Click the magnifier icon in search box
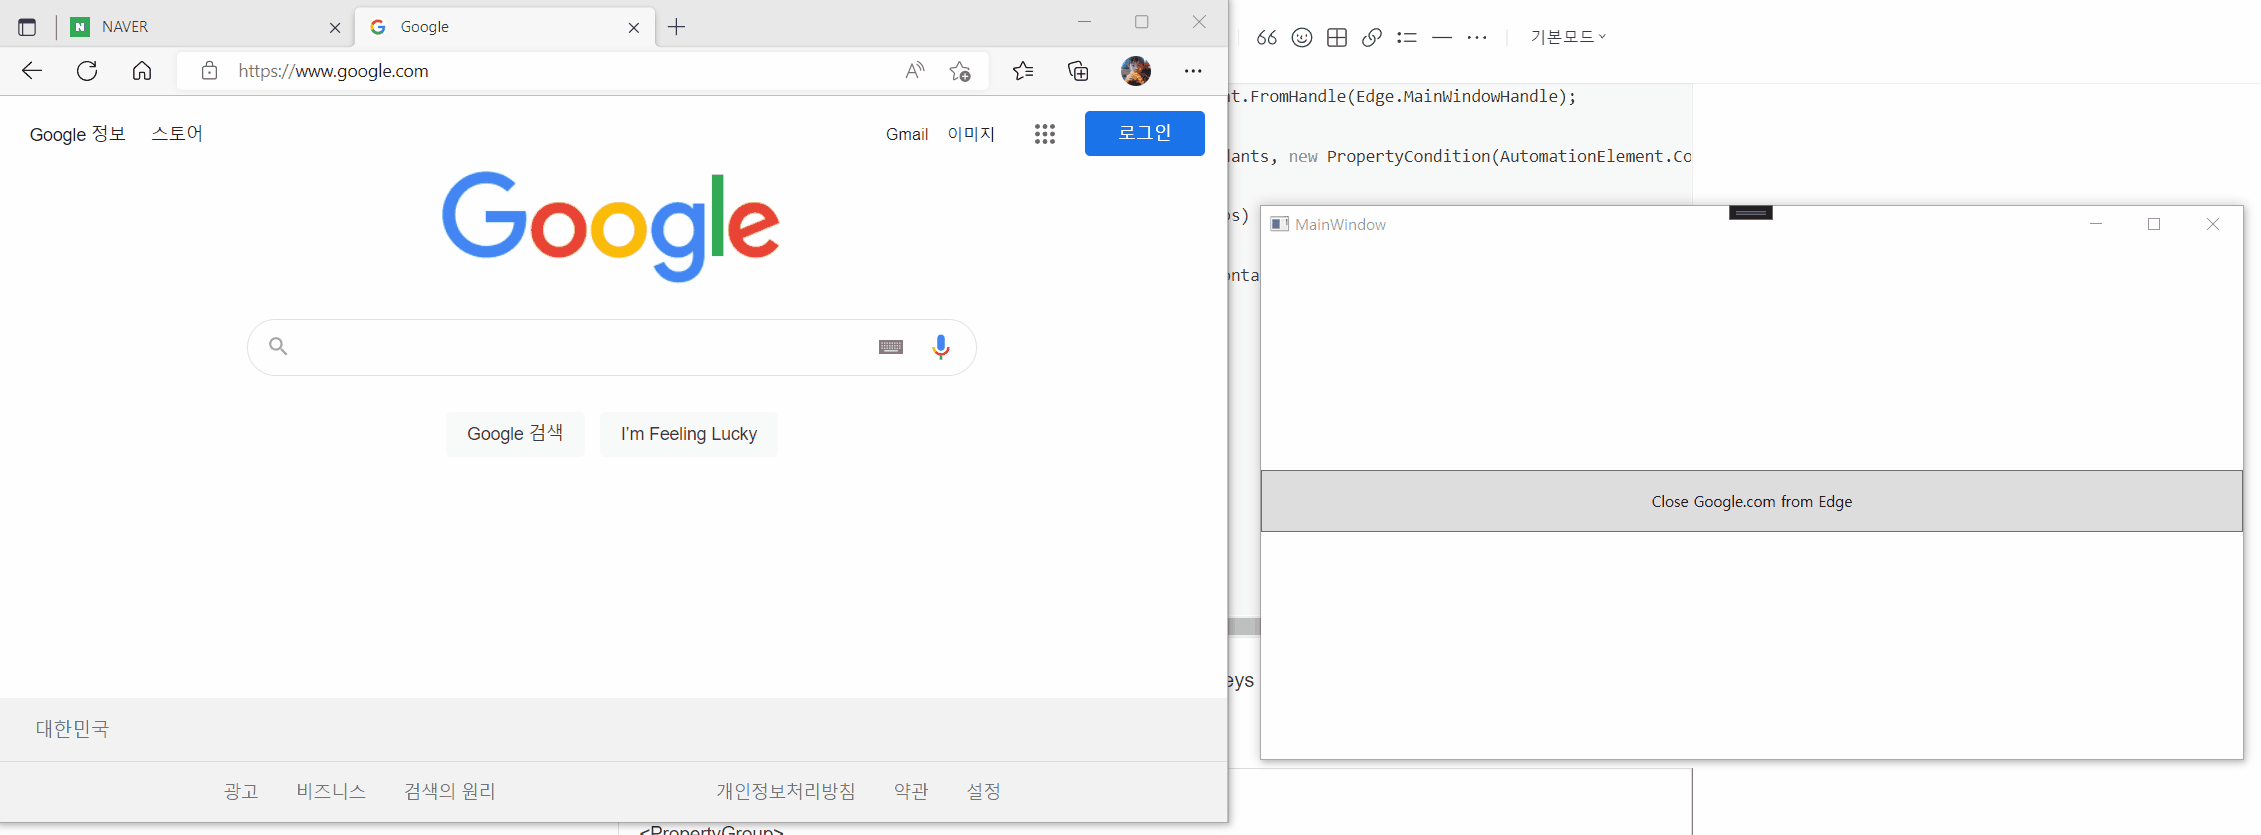 278,347
